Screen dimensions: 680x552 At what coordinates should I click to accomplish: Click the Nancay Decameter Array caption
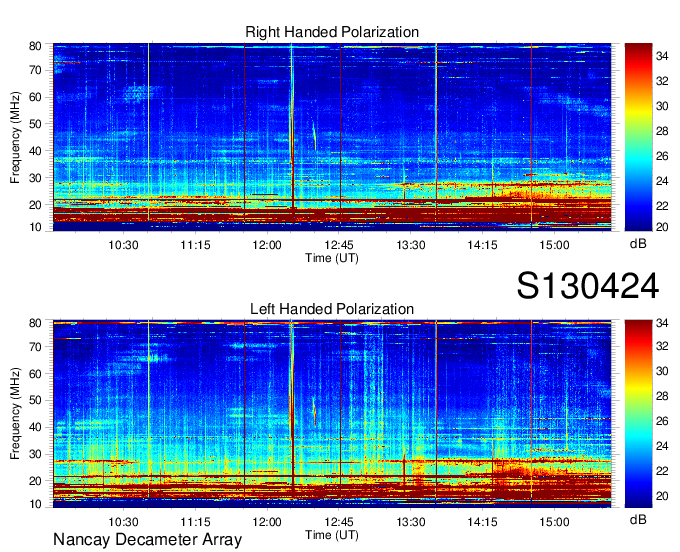pos(147,540)
